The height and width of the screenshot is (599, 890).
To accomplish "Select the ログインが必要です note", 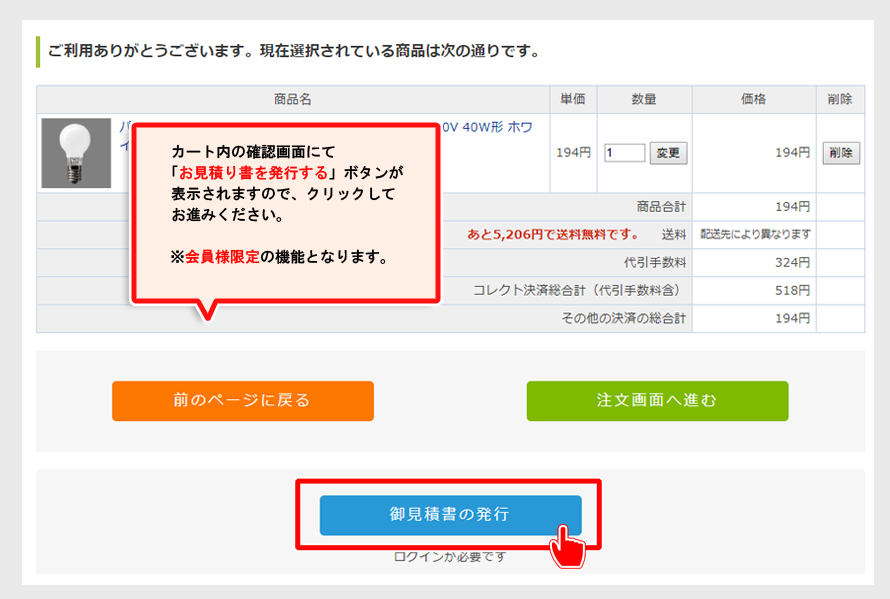I will click(450, 557).
